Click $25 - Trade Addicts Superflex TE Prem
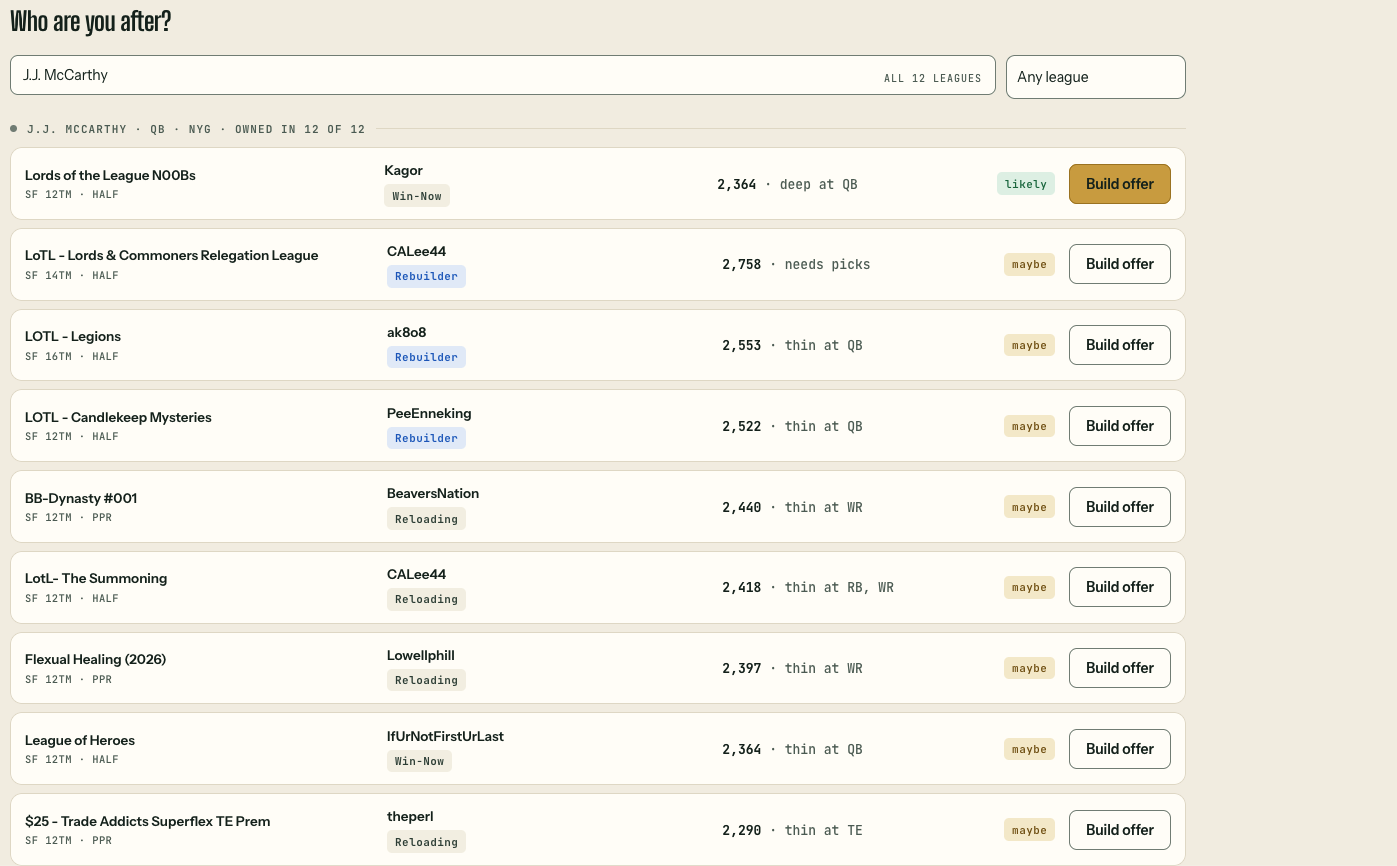 pyautogui.click(x=147, y=821)
